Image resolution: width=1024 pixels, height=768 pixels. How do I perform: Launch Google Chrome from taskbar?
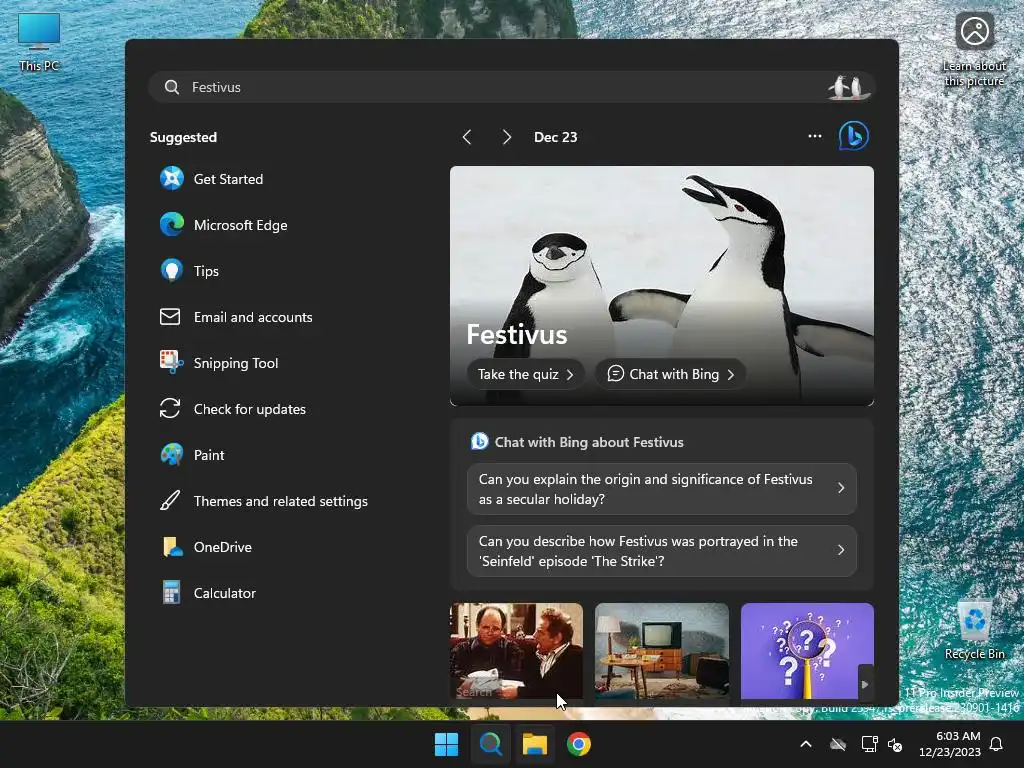(579, 744)
